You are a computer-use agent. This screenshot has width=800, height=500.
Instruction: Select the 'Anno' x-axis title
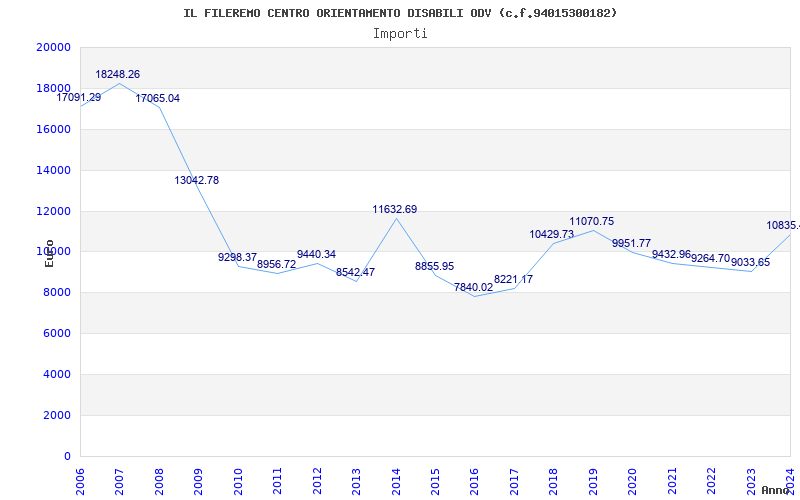point(776,490)
